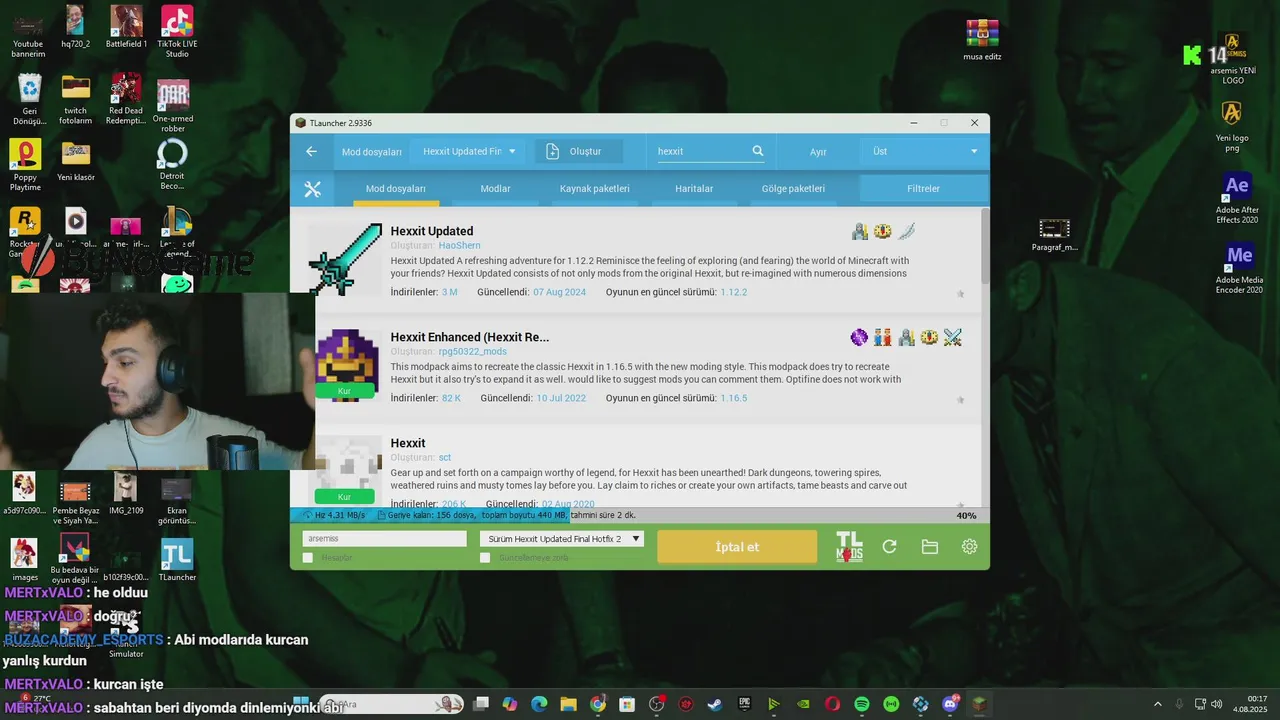This screenshot has width=1280, height=720.
Task: Open rpg50322_mods author link
Action: pyautogui.click(x=472, y=351)
